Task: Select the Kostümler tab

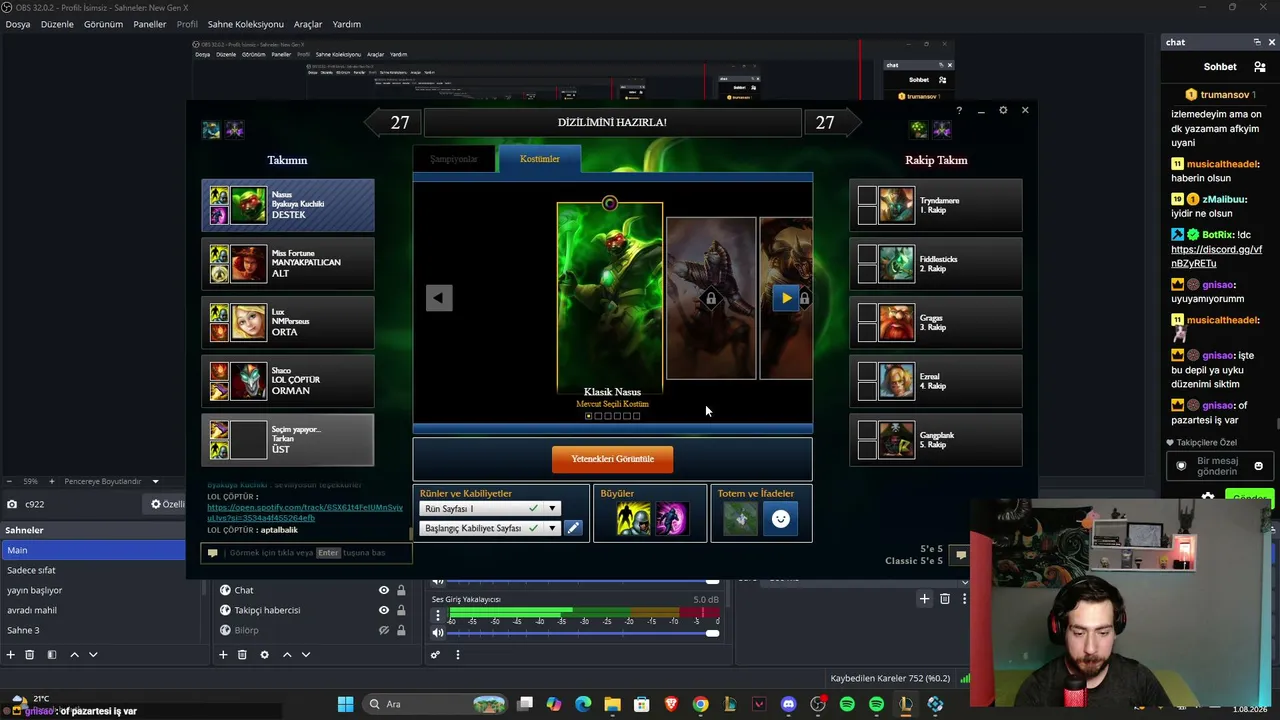Action: click(x=540, y=159)
